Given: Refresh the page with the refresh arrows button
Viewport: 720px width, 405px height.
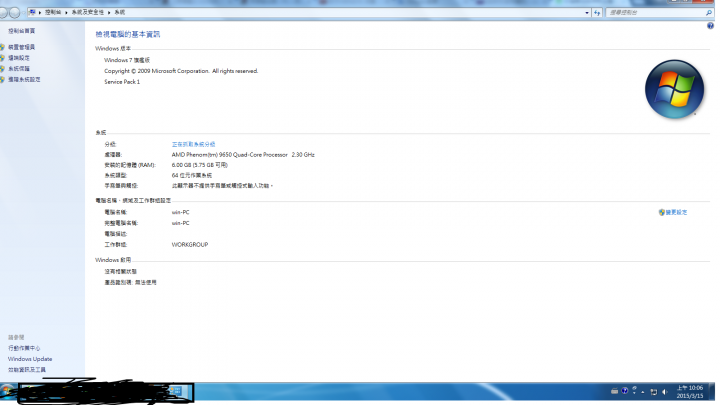Looking at the screenshot, I should [x=597, y=12].
